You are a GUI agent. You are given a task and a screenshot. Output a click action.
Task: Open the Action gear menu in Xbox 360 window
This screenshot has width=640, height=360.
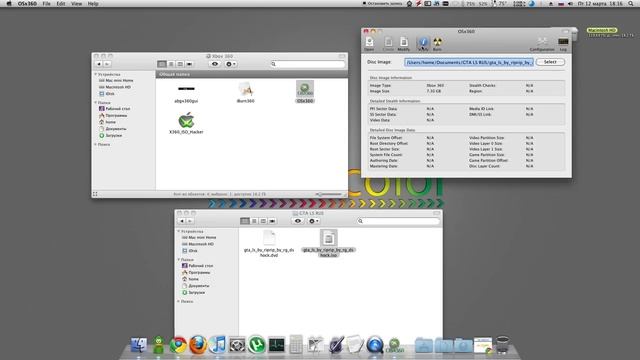coord(231,64)
